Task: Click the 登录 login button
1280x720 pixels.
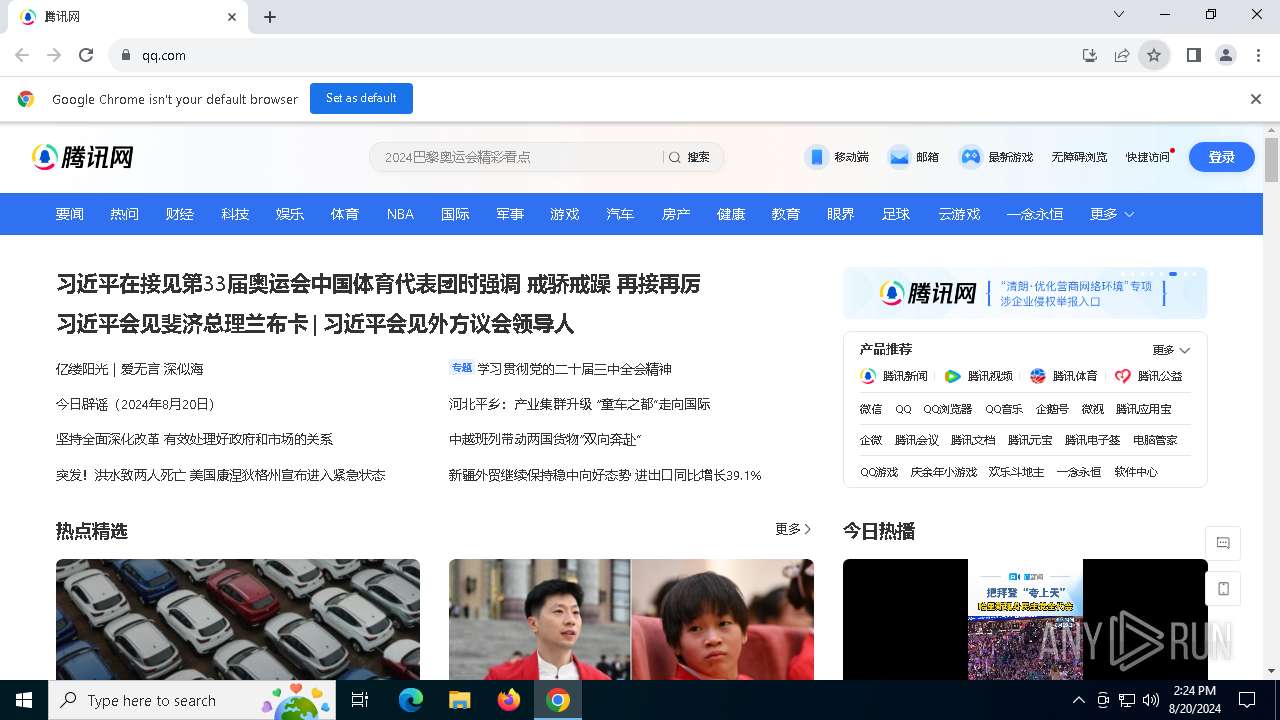Action: click(x=1222, y=157)
